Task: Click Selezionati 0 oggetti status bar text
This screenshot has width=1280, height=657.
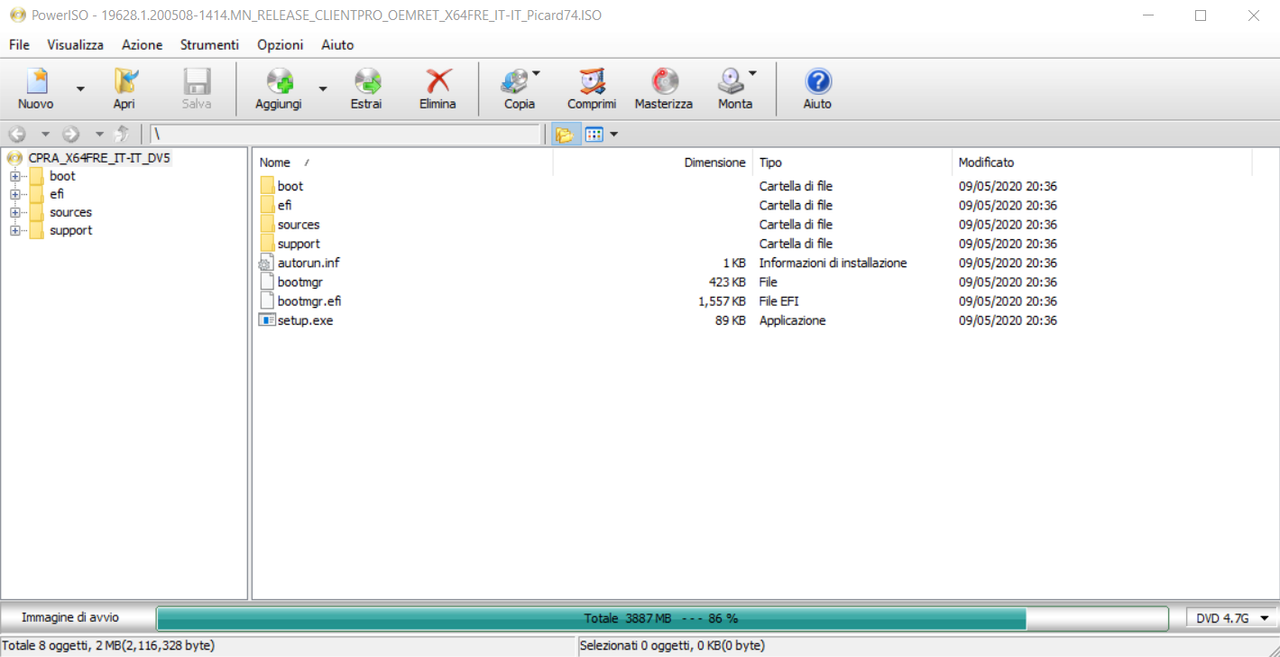Action: click(x=672, y=646)
